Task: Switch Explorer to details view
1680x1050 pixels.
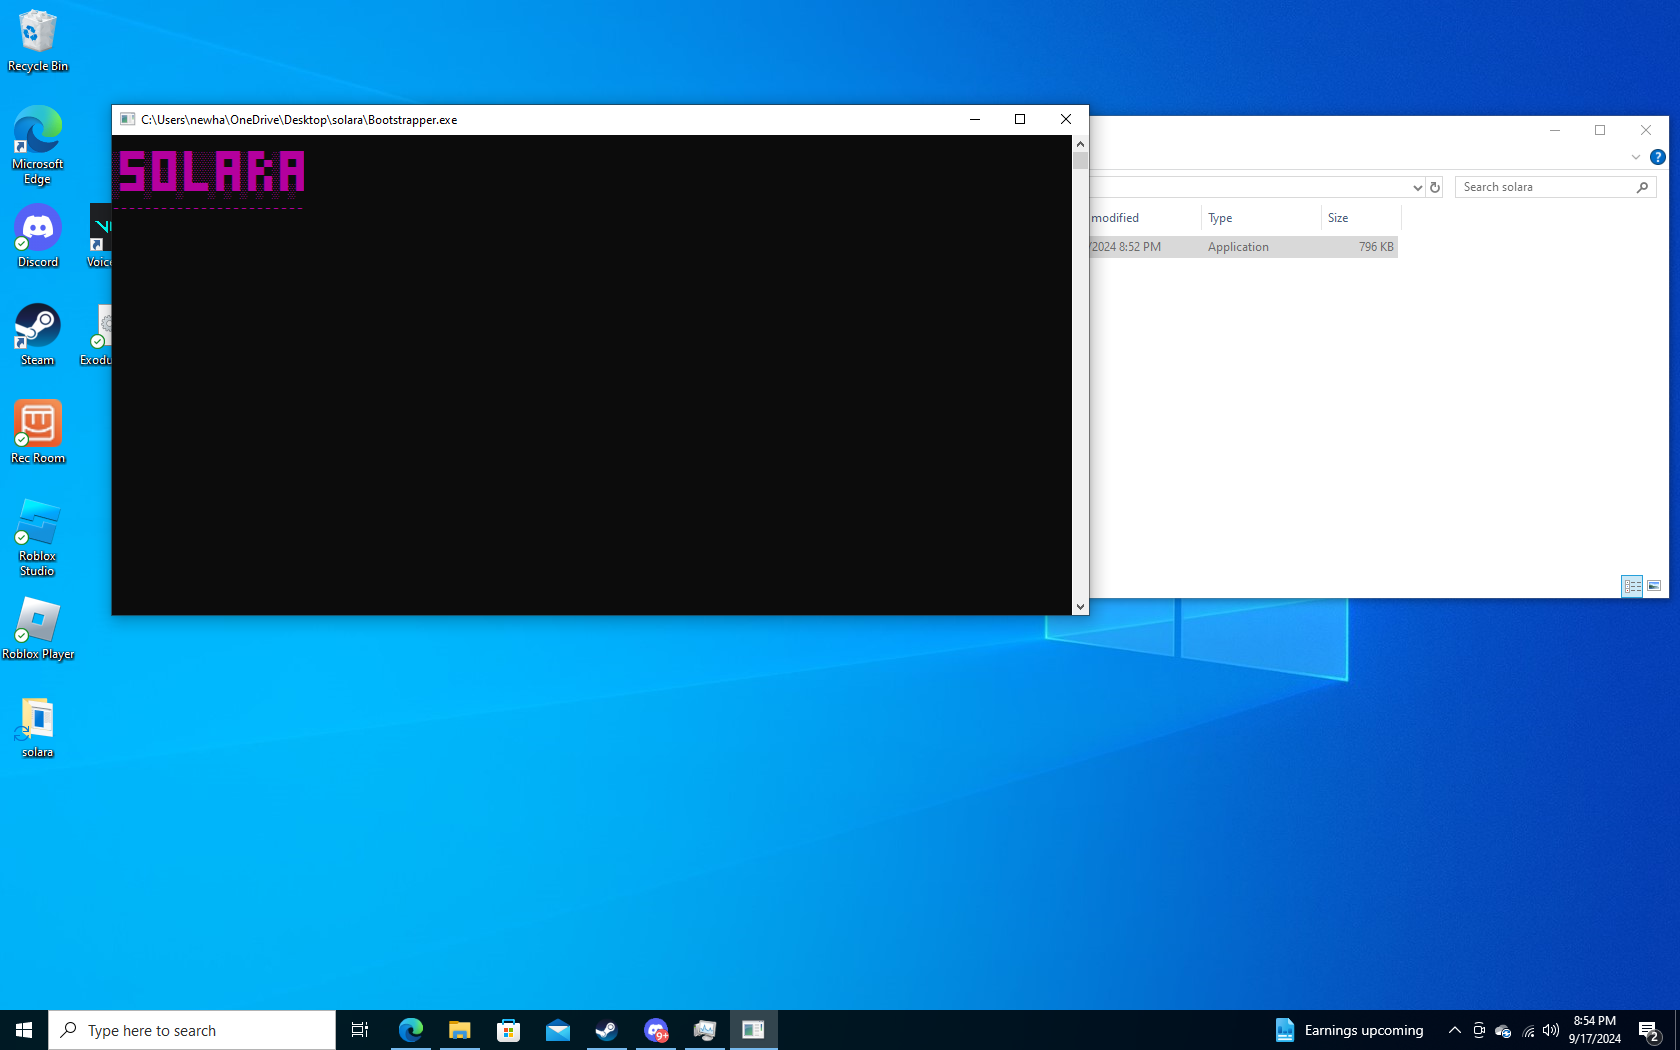Action: pyautogui.click(x=1632, y=586)
